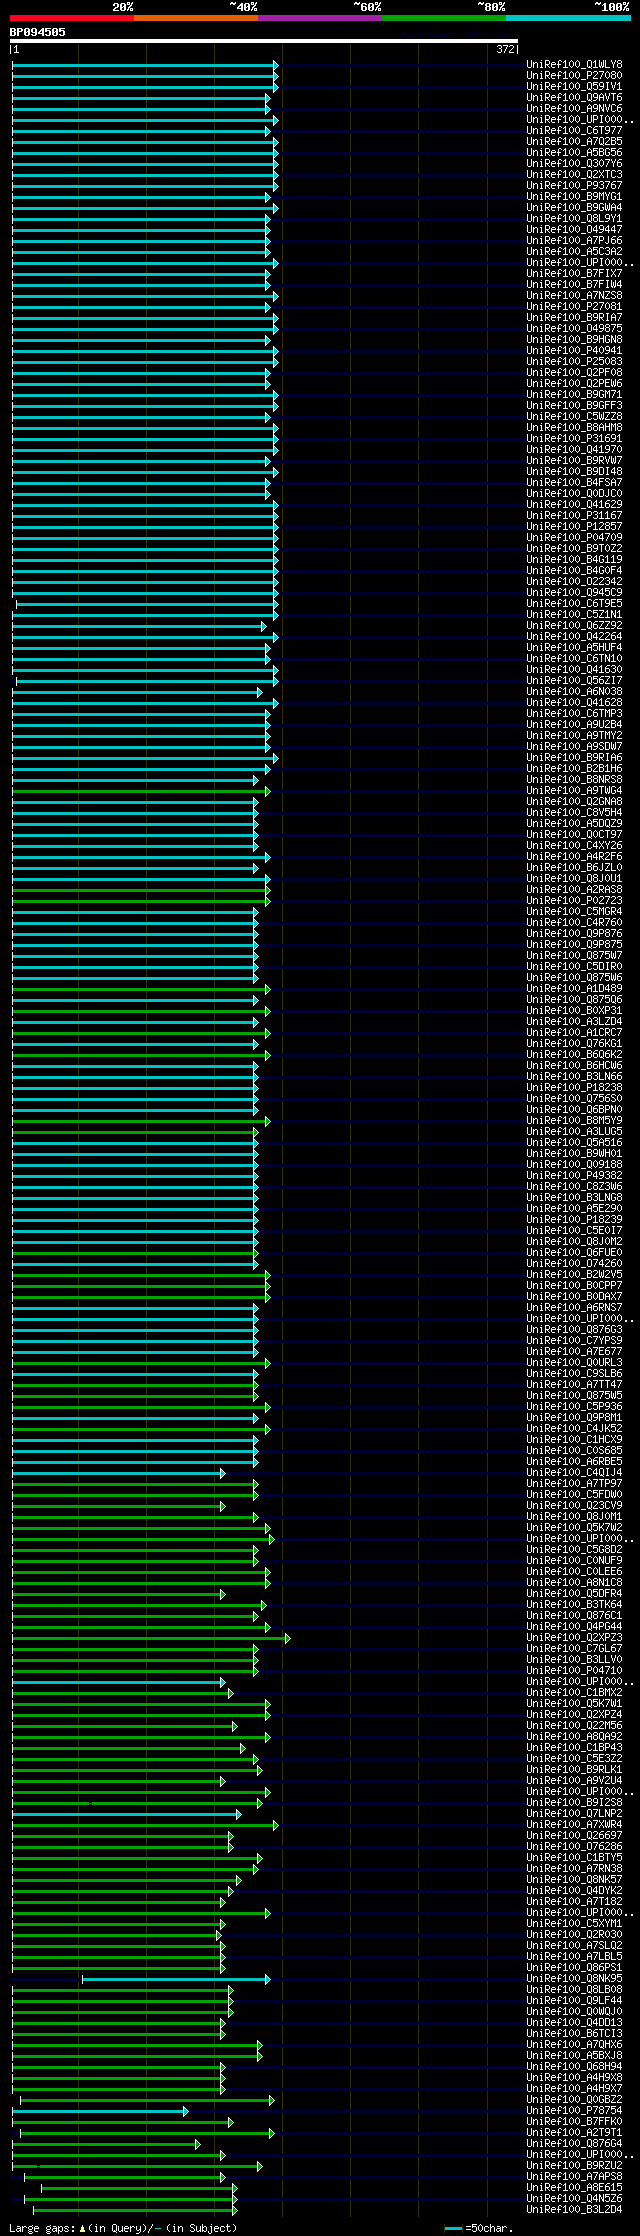640x2236 pixels.
Task: Select the UniRef100_C8V5H4 label
Action: coord(574,813)
